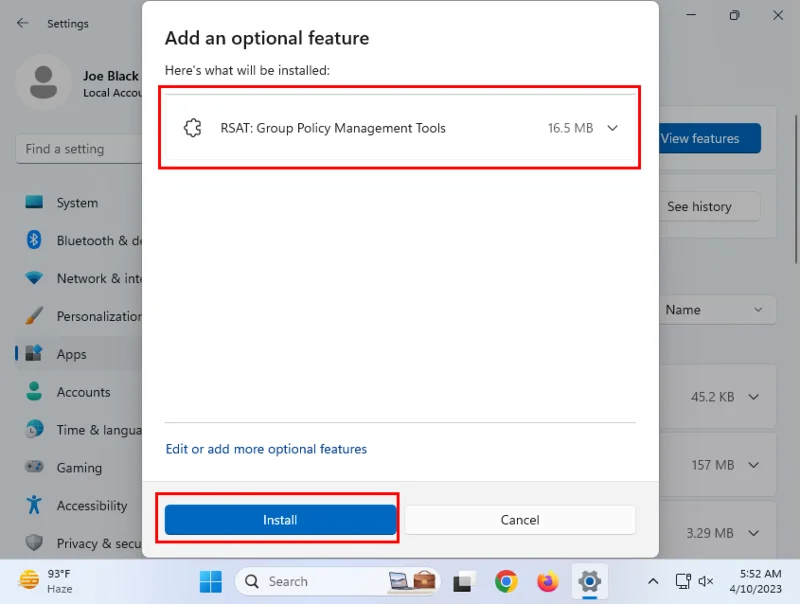Open Personalization category
This screenshot has width=800, height=604.
coord(79,316)
